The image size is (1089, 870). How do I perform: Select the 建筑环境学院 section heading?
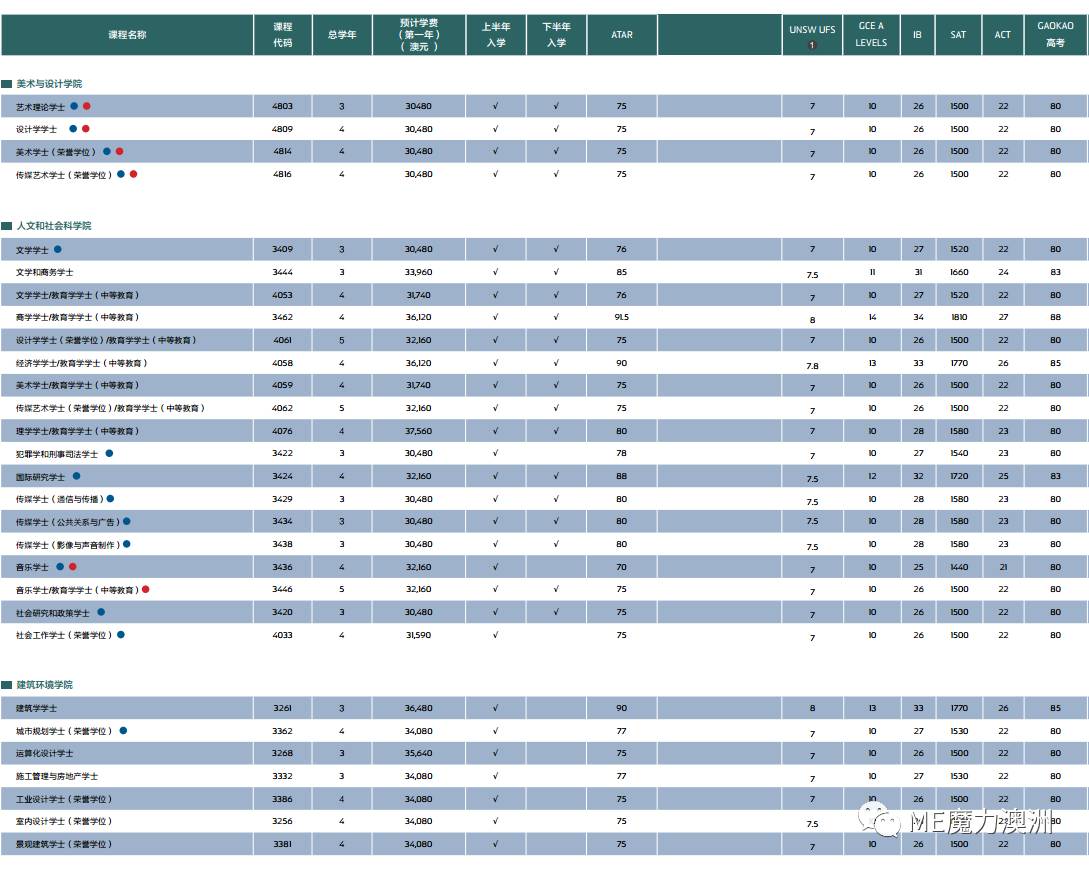tap(44, 685)
